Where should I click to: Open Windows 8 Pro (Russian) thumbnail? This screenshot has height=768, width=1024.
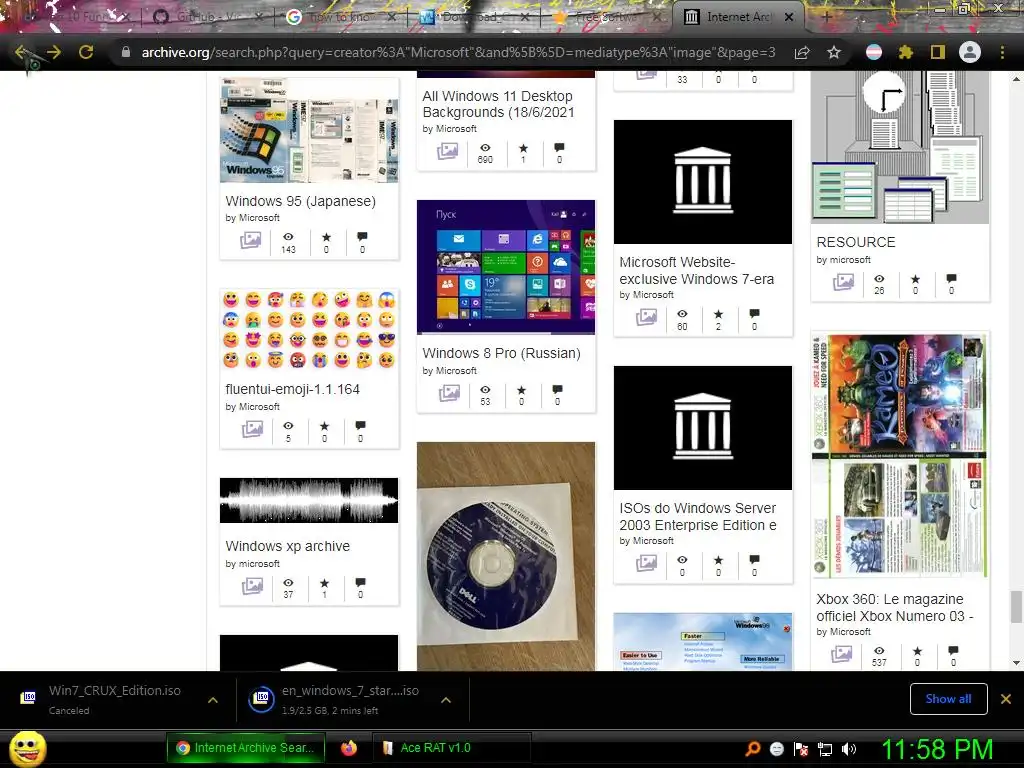tap(505, 267)
